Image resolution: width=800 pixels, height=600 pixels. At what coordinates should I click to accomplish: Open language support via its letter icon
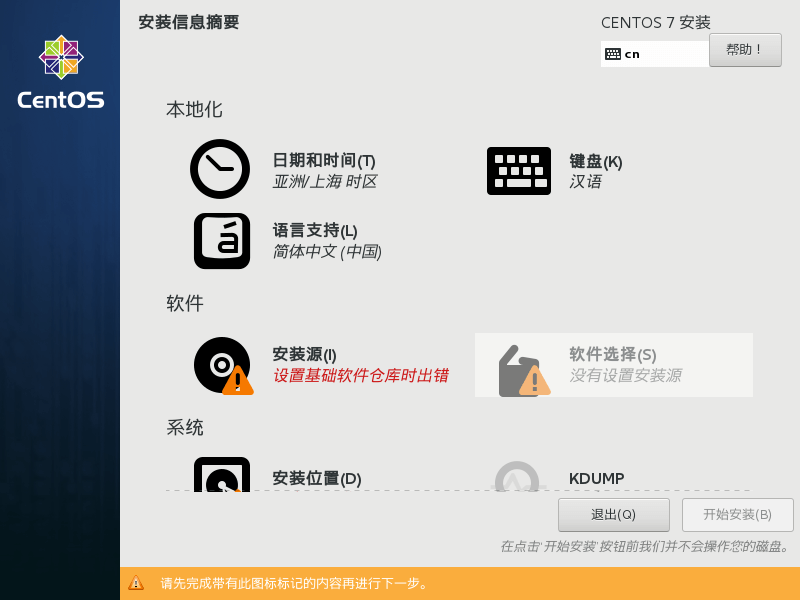221,241
